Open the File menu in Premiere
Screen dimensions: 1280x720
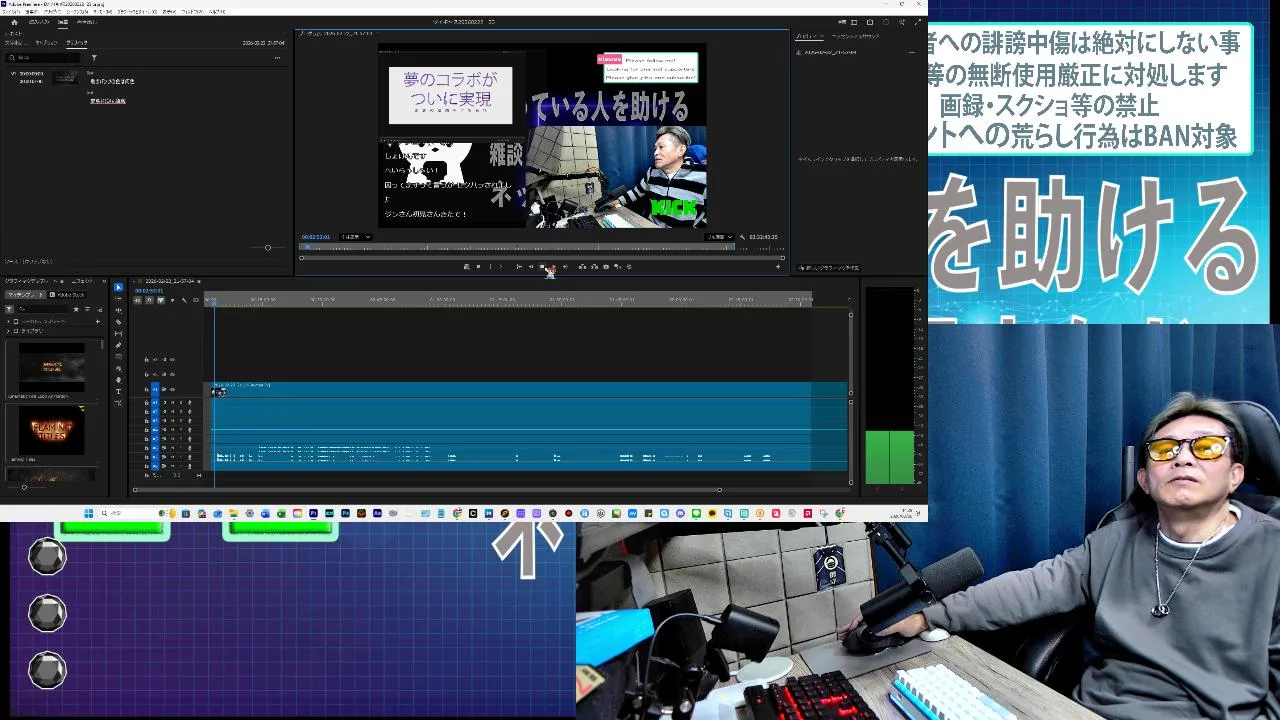click(x=11, y=12)
